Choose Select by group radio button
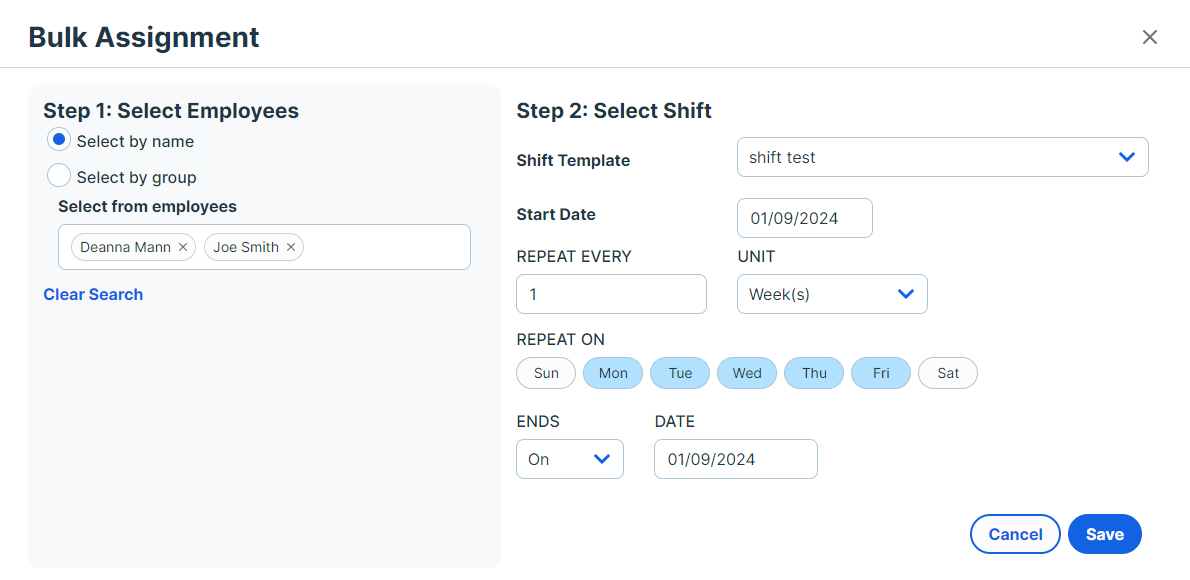Image resolution: width=1190 pixels, height=580 pixels. (x=58, y=175)
